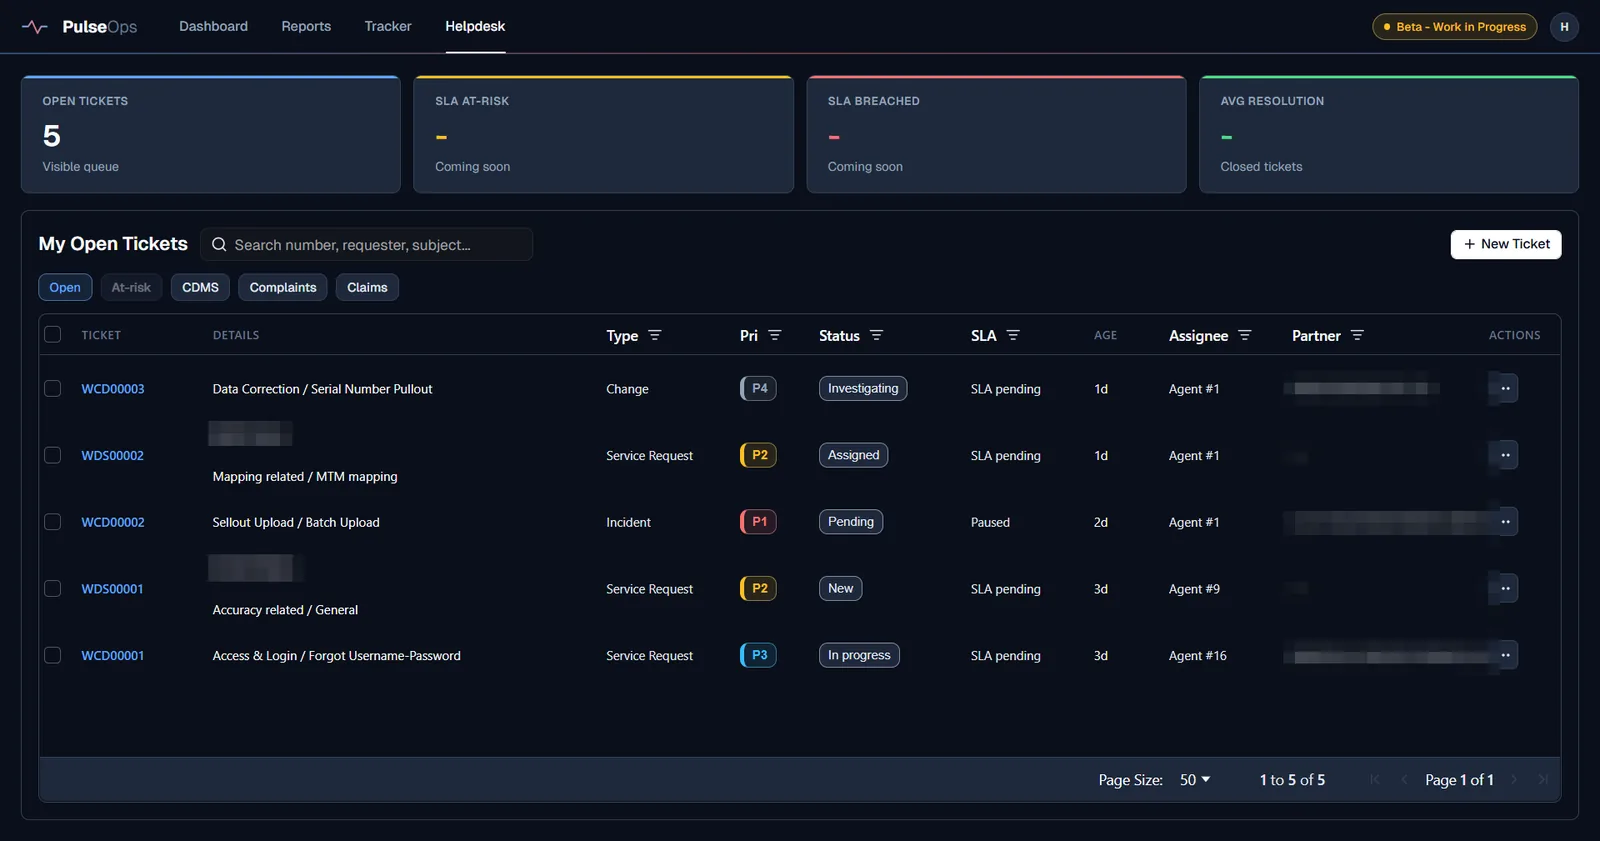Open the Reports tab

pos(306,26)
